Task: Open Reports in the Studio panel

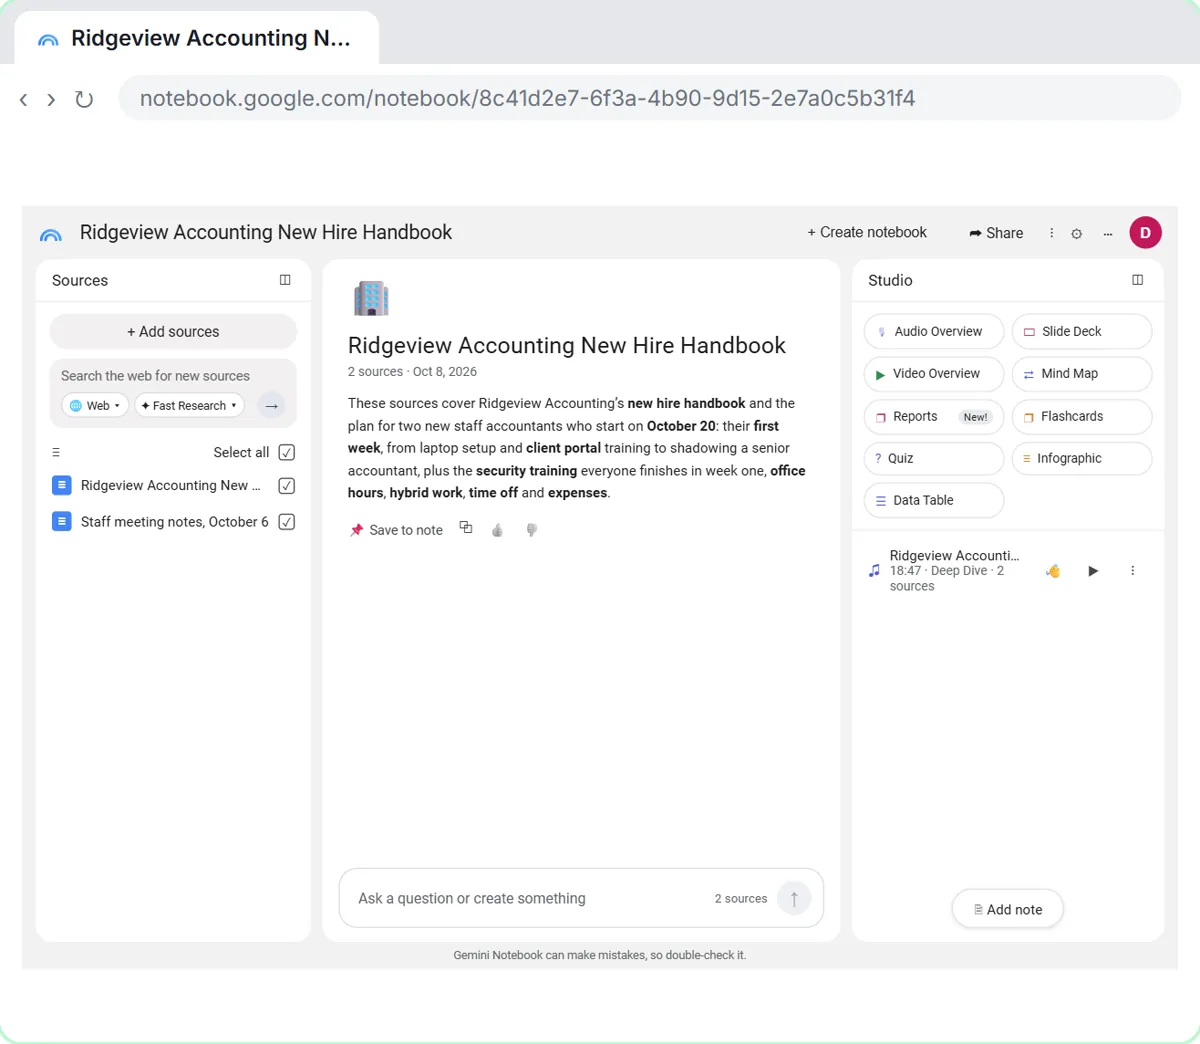Action: (x=934, y=417)
